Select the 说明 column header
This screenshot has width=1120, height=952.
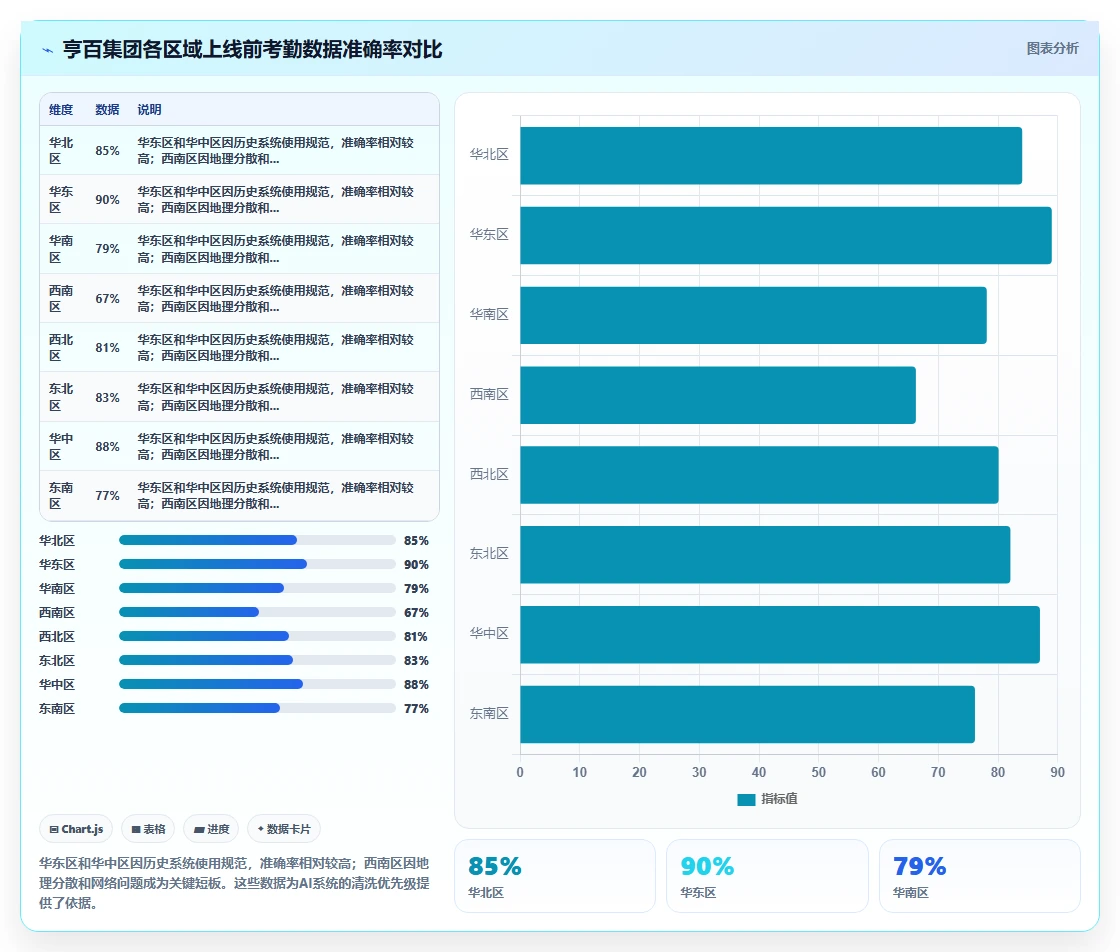(149, 110)
